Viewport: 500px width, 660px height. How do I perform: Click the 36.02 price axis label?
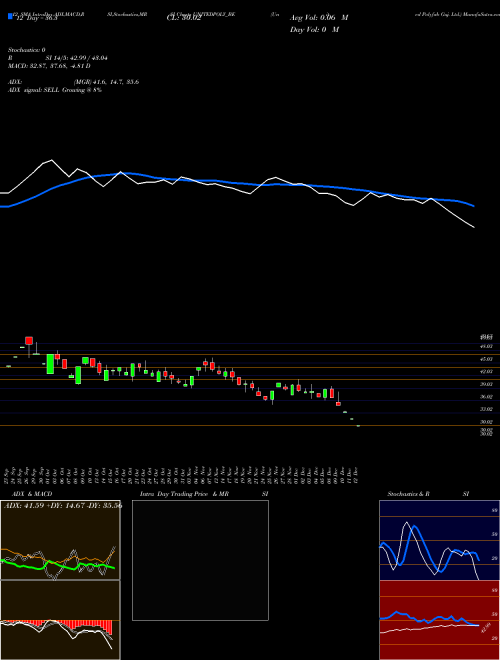487,397
